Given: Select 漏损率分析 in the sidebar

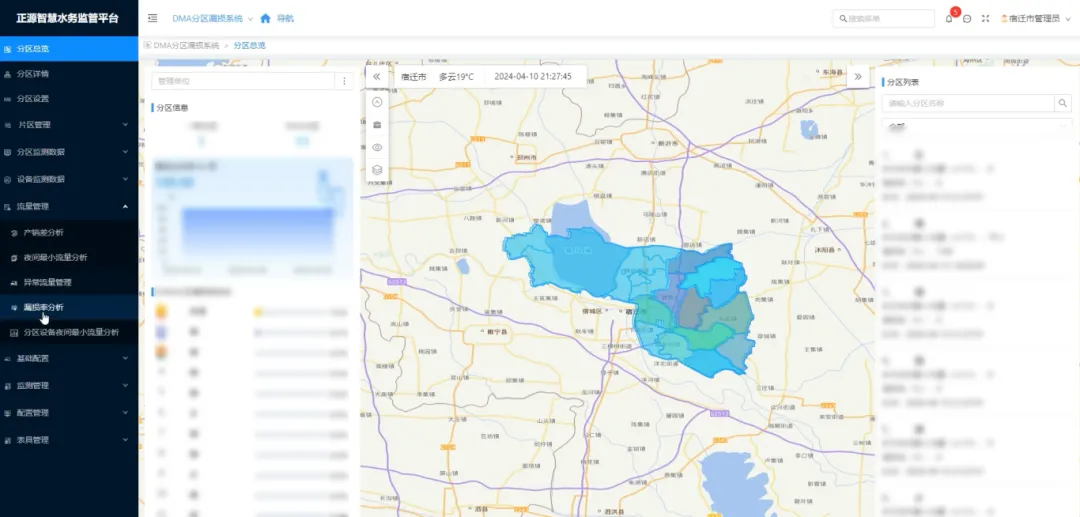Looking at the screenshot, I should [x=43, y=307].
